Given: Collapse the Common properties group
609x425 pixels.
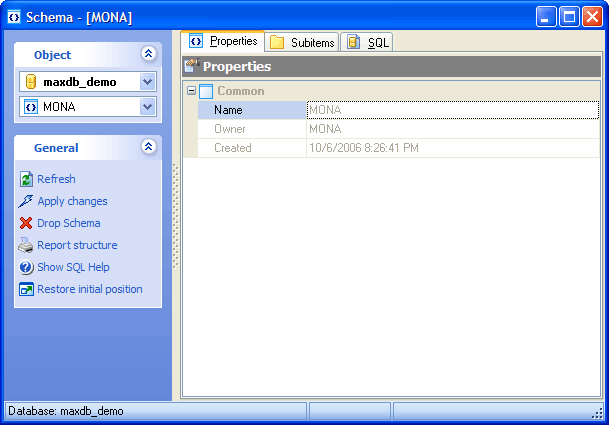Looking at the screenshot, I should pyautogui.click(x=190, y=91).
